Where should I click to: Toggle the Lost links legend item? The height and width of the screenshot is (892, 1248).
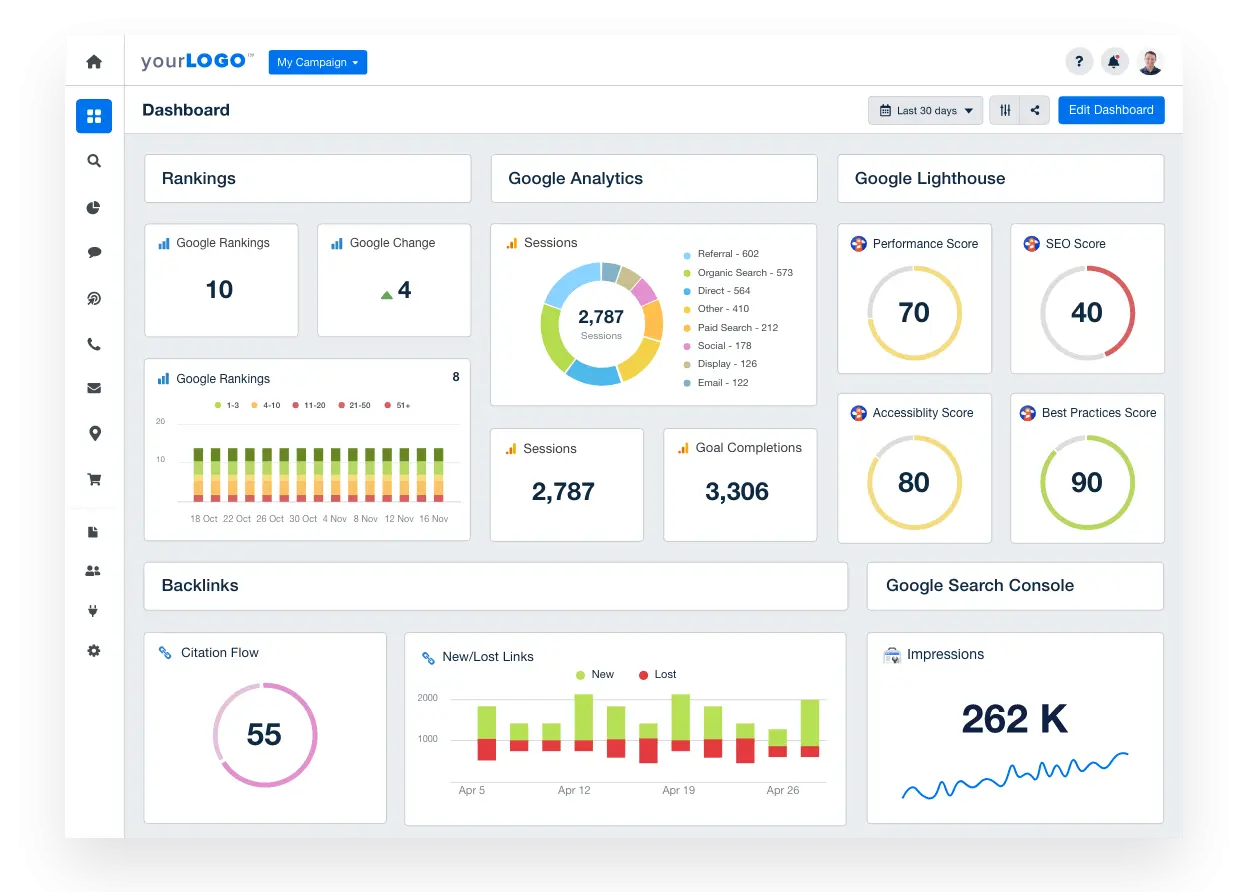(656, 674)
